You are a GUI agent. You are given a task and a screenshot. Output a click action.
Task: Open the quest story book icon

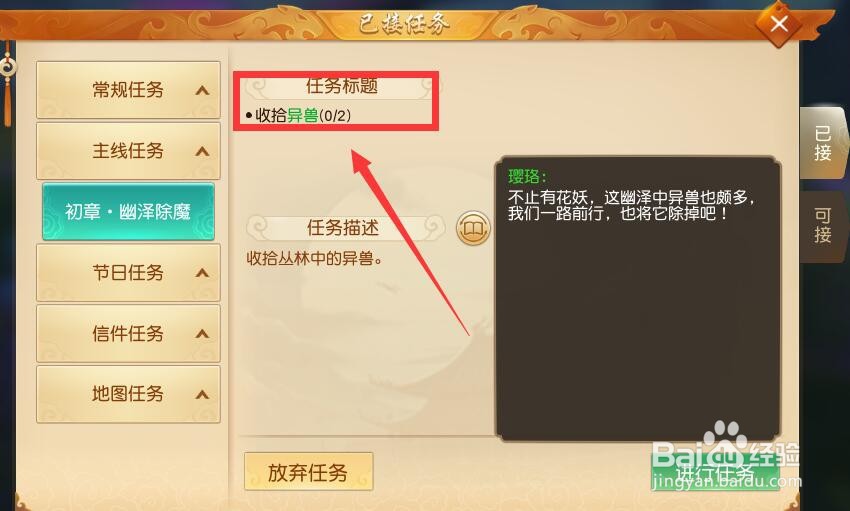click(x=473, y=228)
